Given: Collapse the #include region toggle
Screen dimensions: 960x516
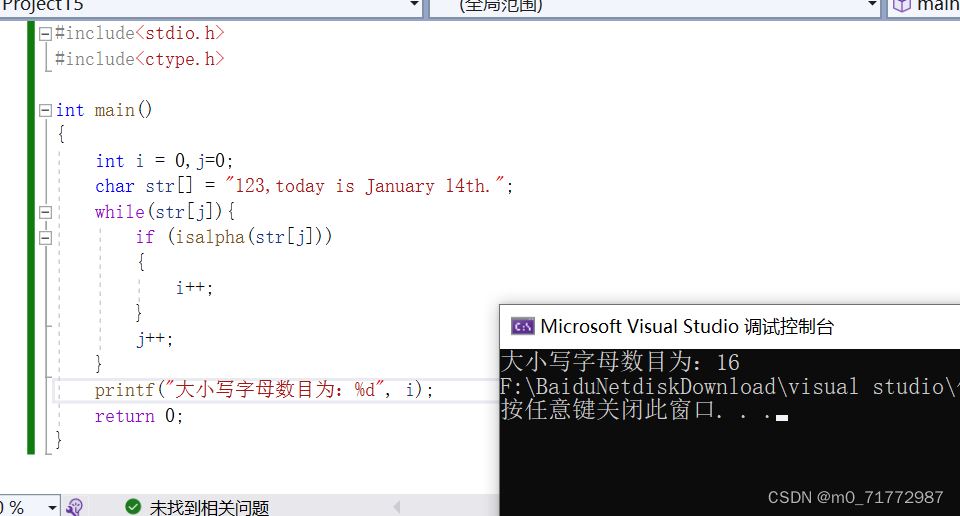Looking at the screenshot, I should pos(45,34).
